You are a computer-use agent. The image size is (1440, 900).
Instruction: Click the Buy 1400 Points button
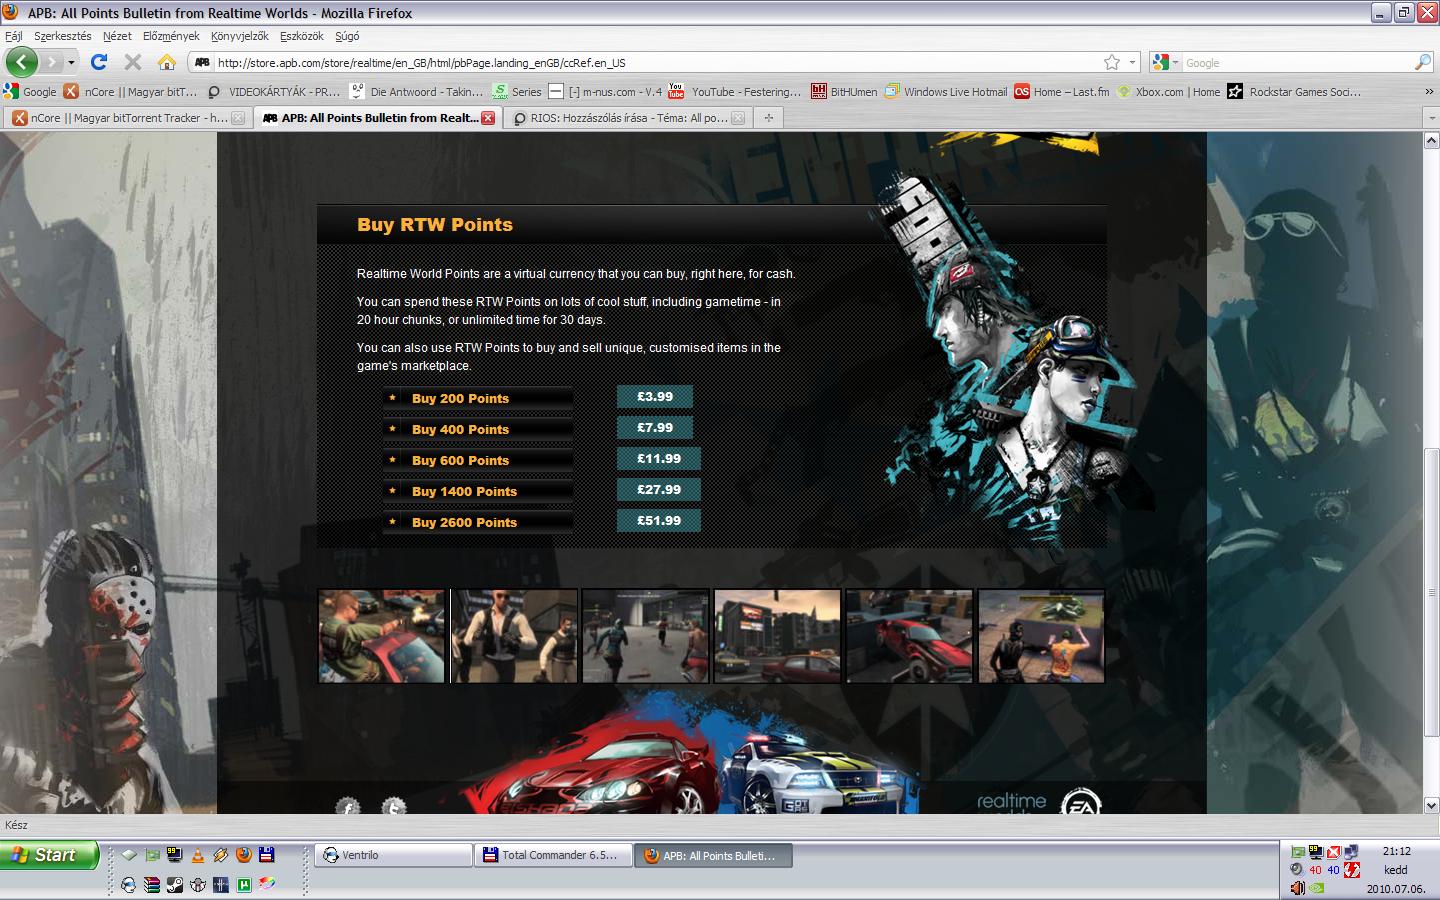point(478,491)
